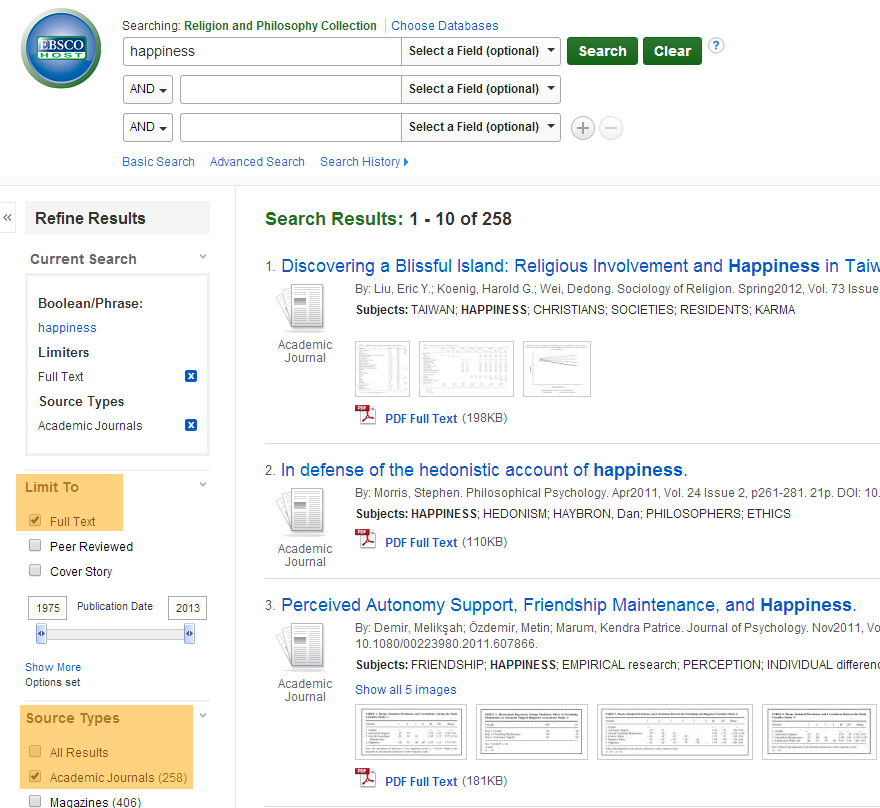
Task: View second table thumbnail of result 3
Action: point(531,732)
